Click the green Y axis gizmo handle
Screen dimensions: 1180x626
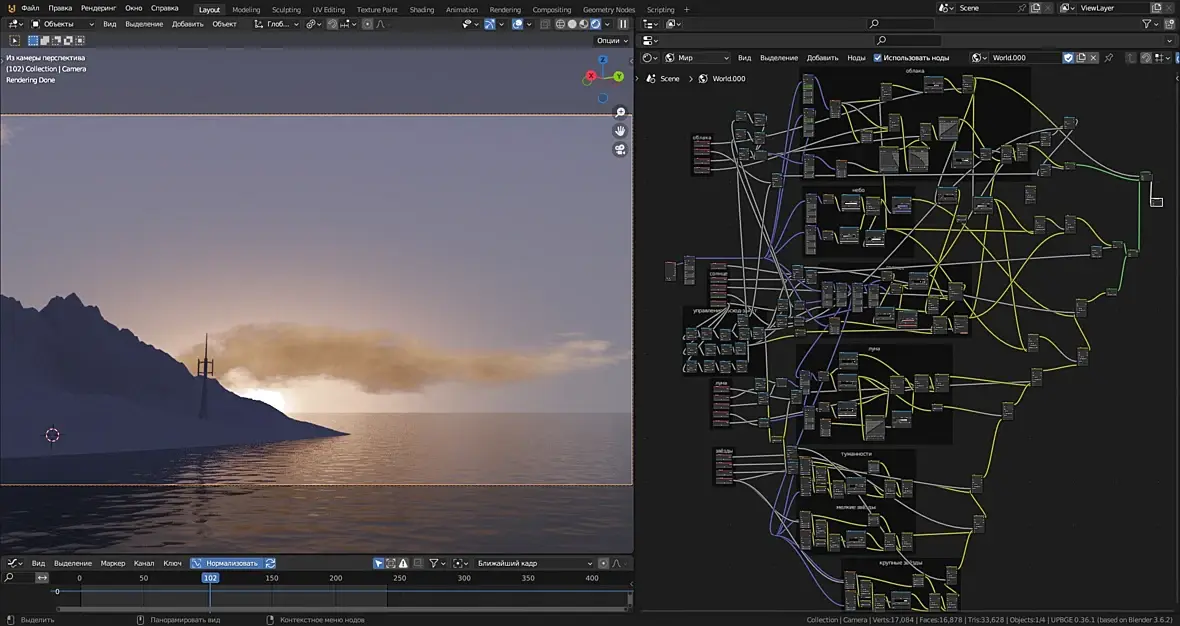pos(619,76)
